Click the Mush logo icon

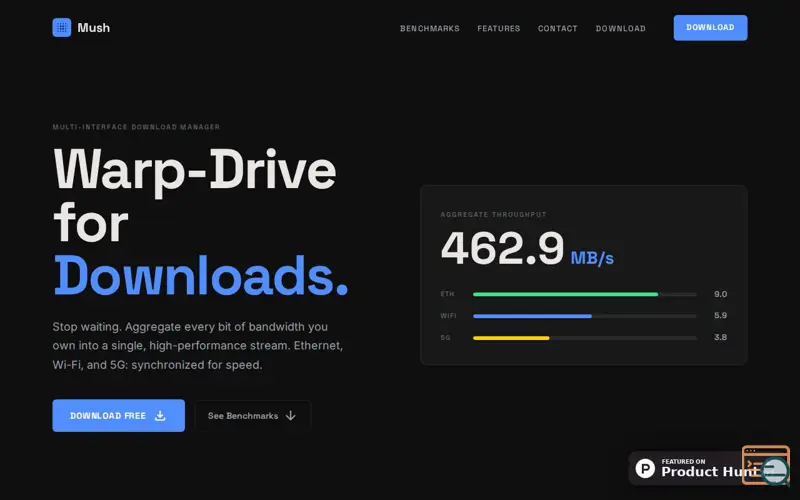point(62,28)
